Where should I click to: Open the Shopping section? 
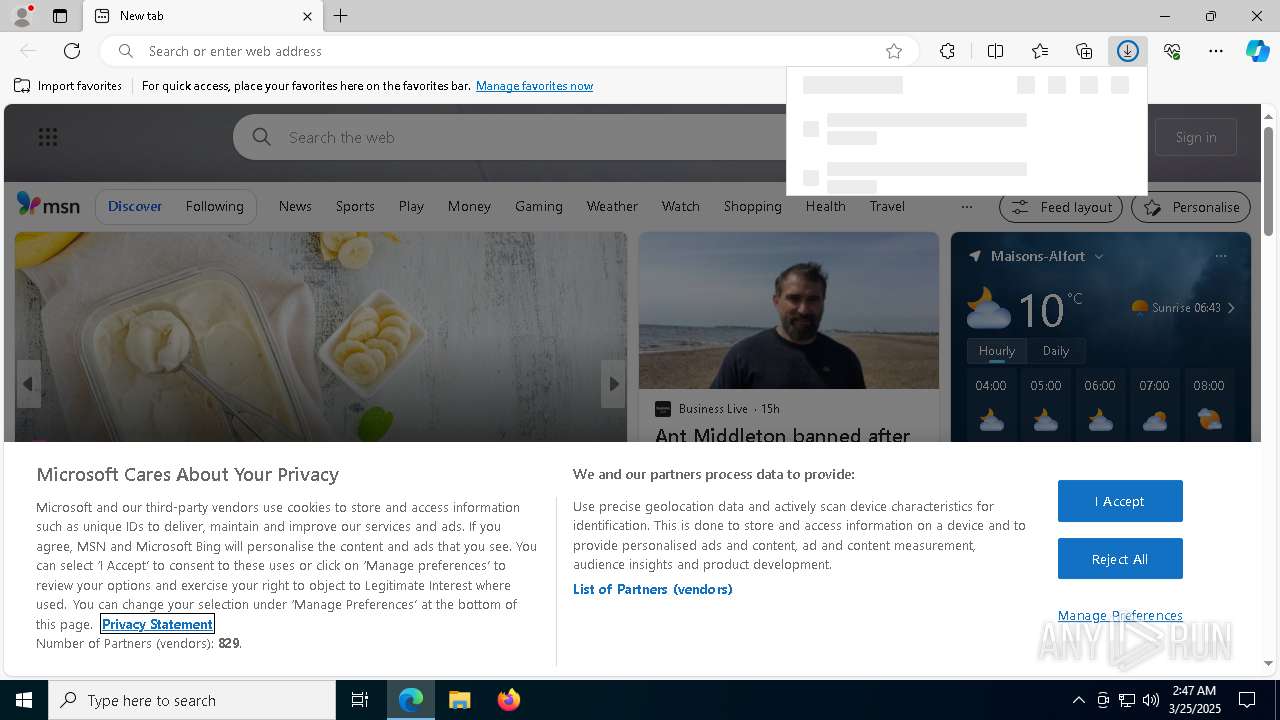click(x=752, y=206)
